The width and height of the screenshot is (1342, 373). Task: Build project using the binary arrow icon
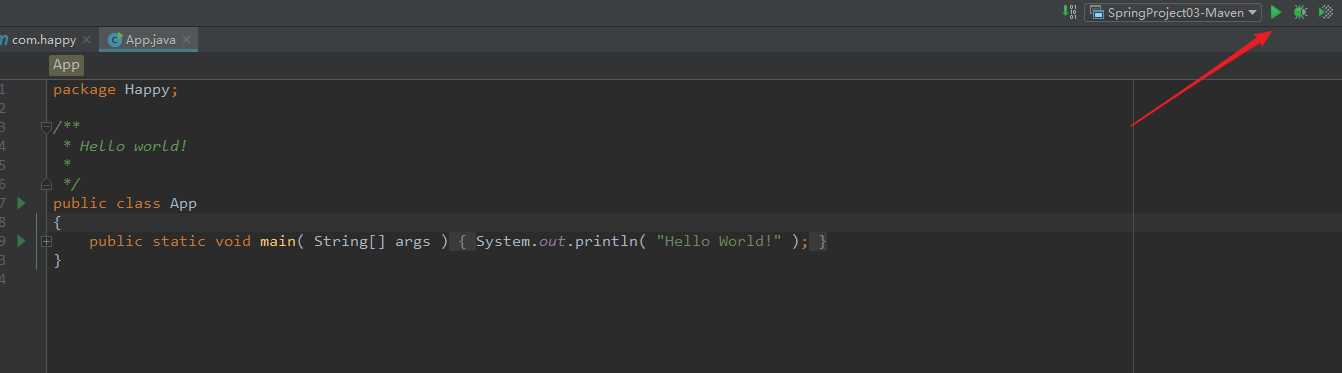(1070, 12)
